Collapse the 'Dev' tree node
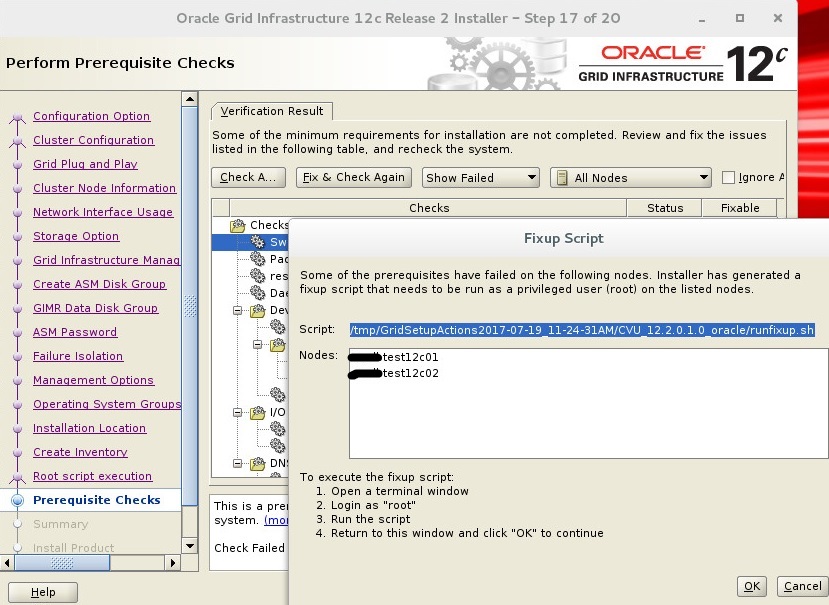 pyautogui.click(x=237, y=310)
